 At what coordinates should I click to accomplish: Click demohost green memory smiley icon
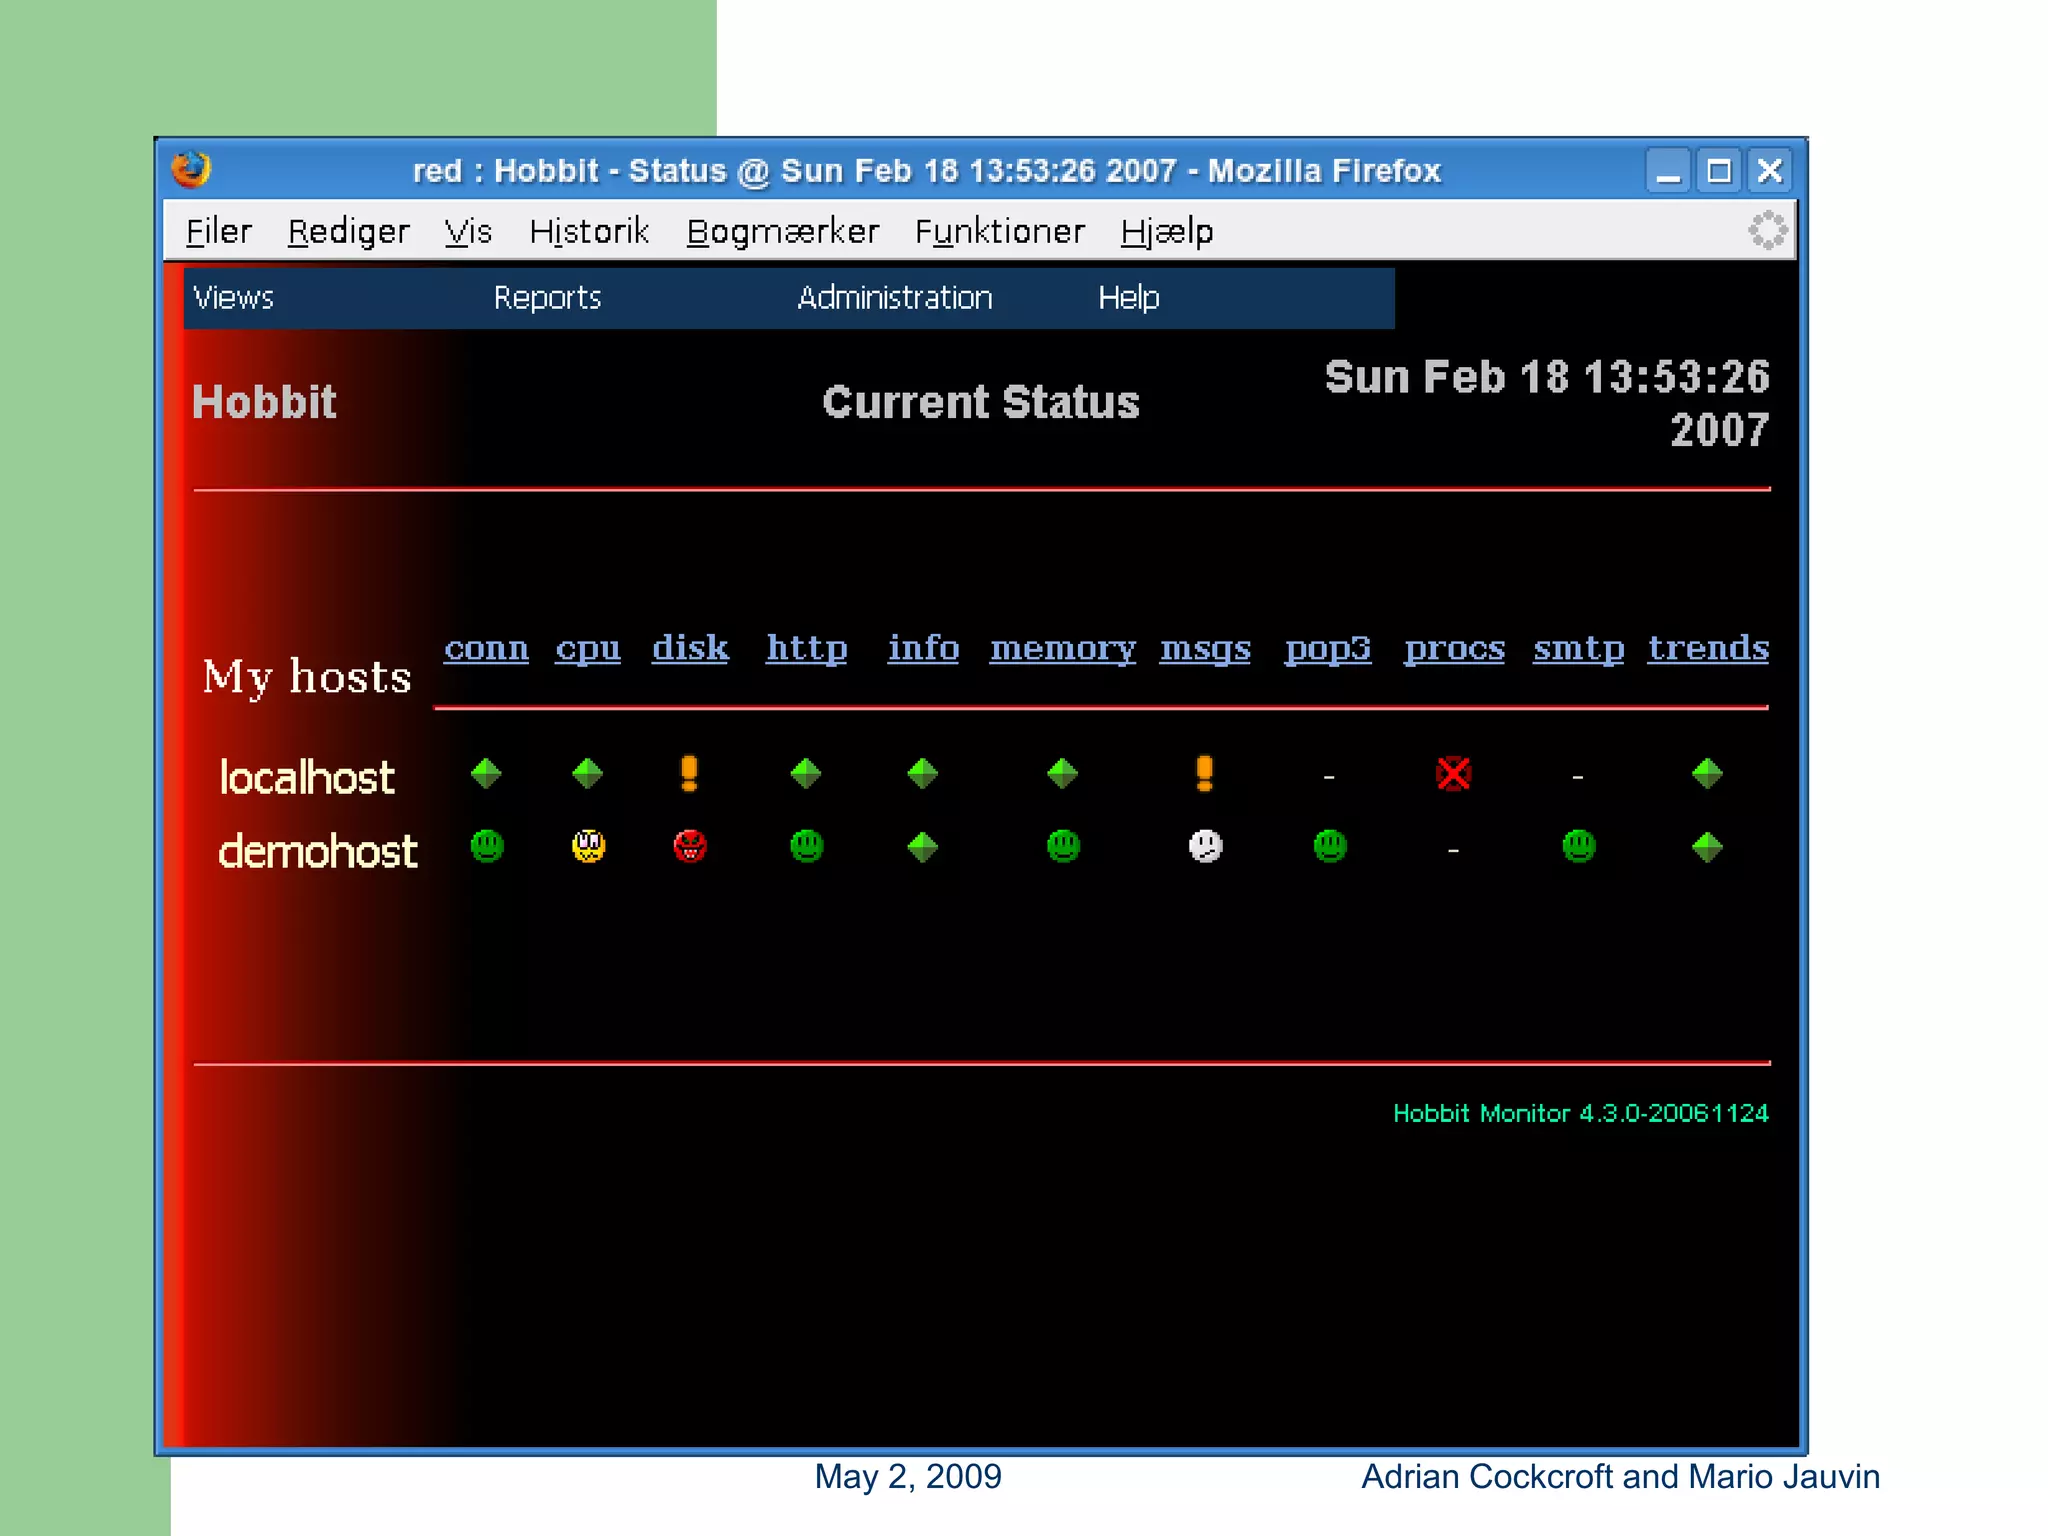click(1063, 846)
